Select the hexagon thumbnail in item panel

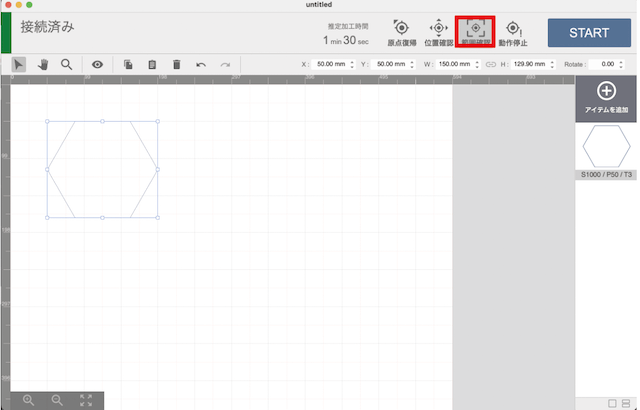[x=606, y=148]
